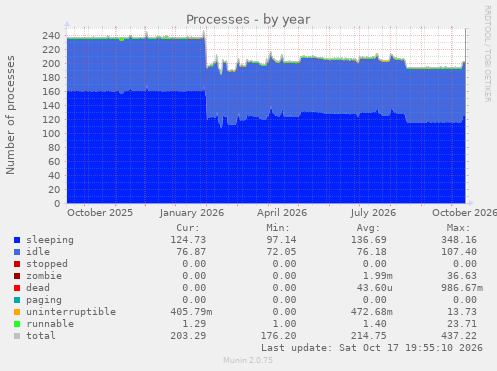Click the 'total' legend label

[41, 336]
